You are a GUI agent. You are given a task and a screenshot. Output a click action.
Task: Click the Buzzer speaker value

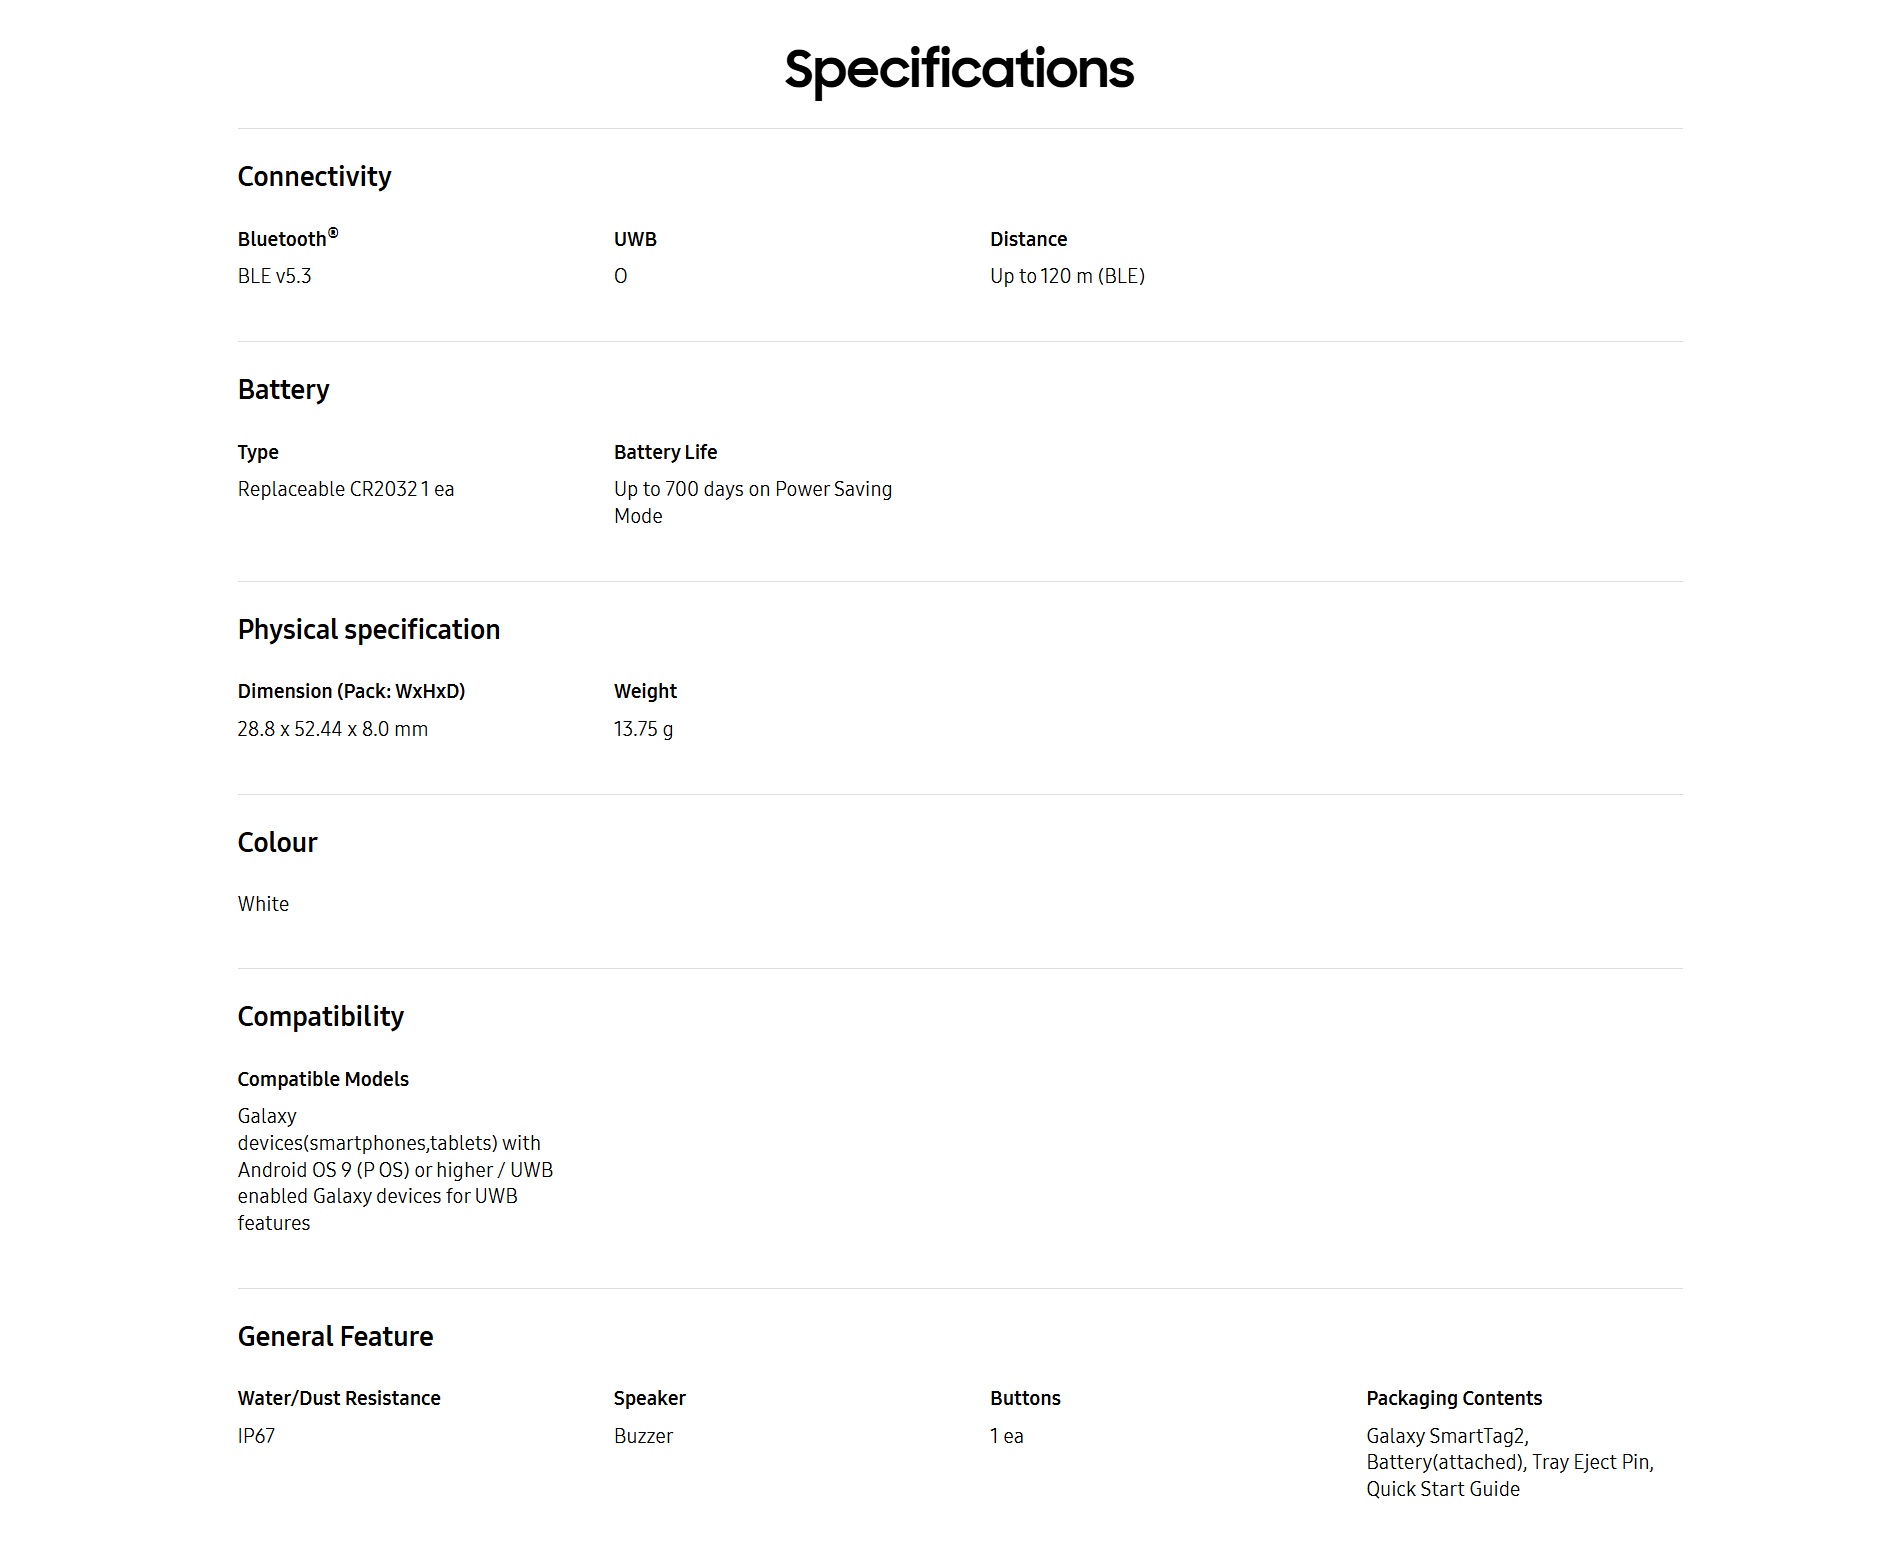pyautogui.click(x=643, y=1436)
